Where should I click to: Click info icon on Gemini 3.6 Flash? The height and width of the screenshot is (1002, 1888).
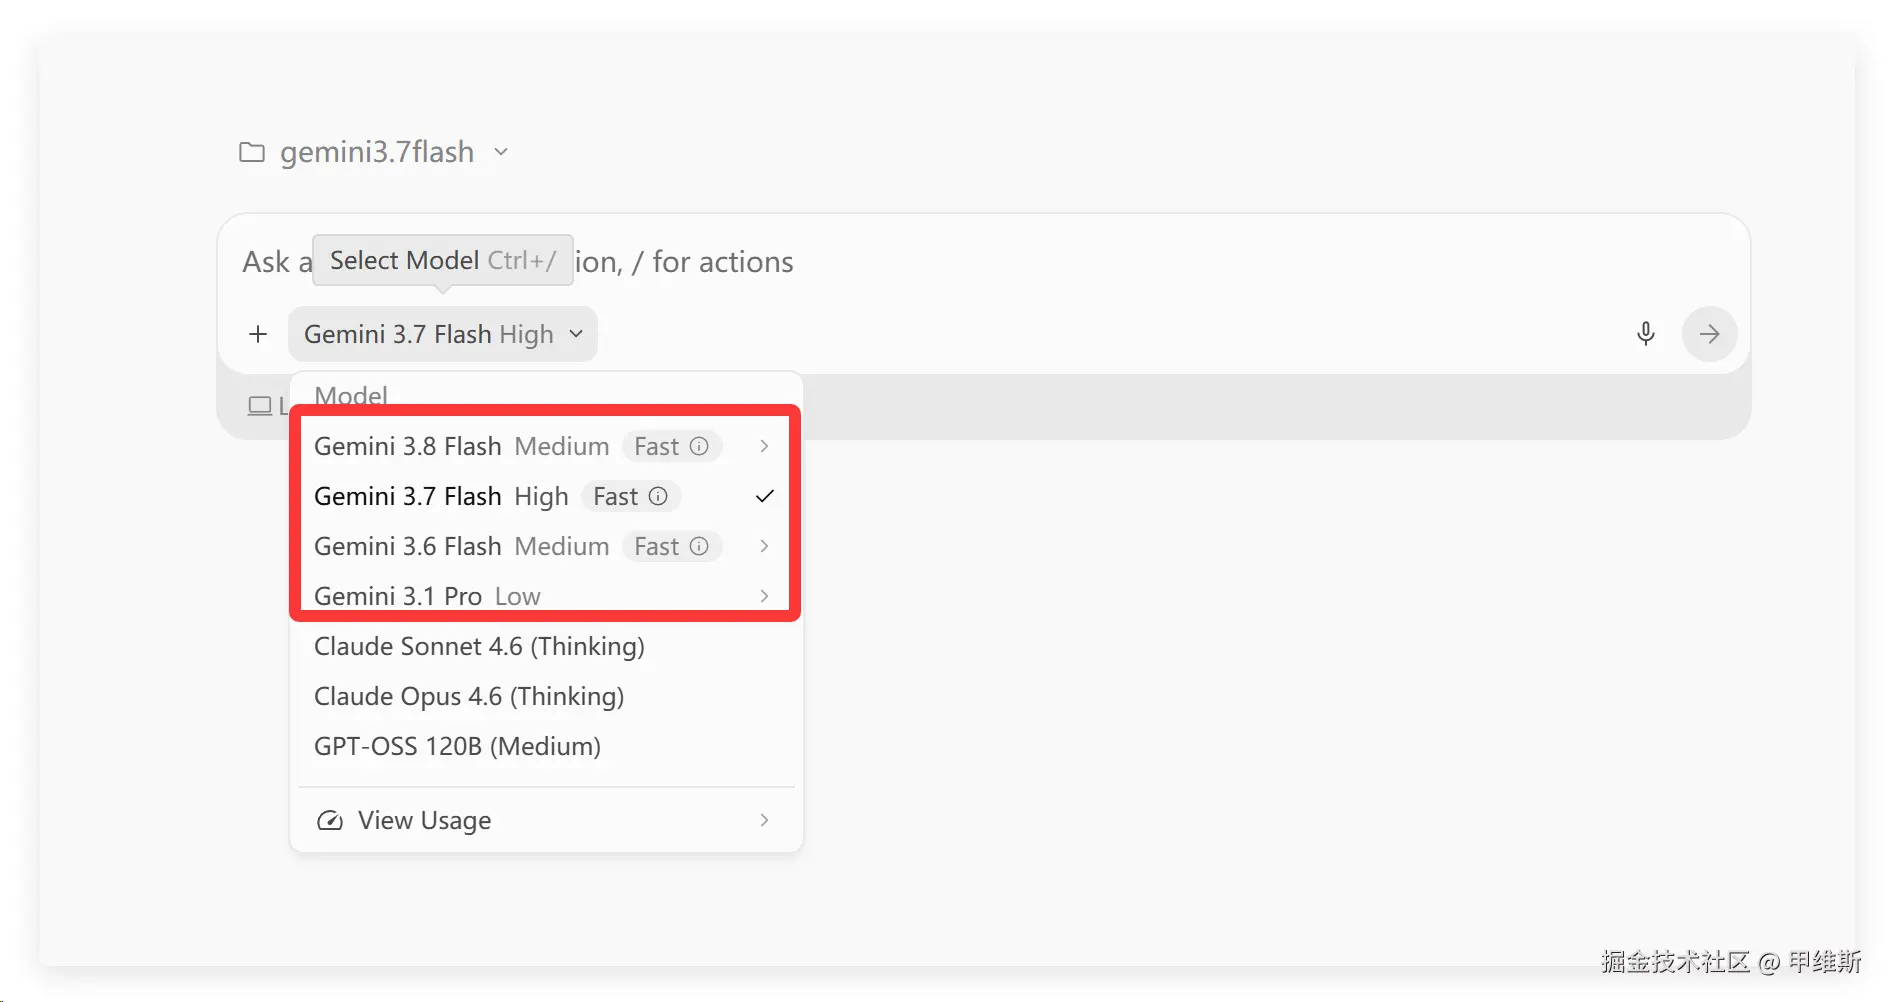(699, 546)
